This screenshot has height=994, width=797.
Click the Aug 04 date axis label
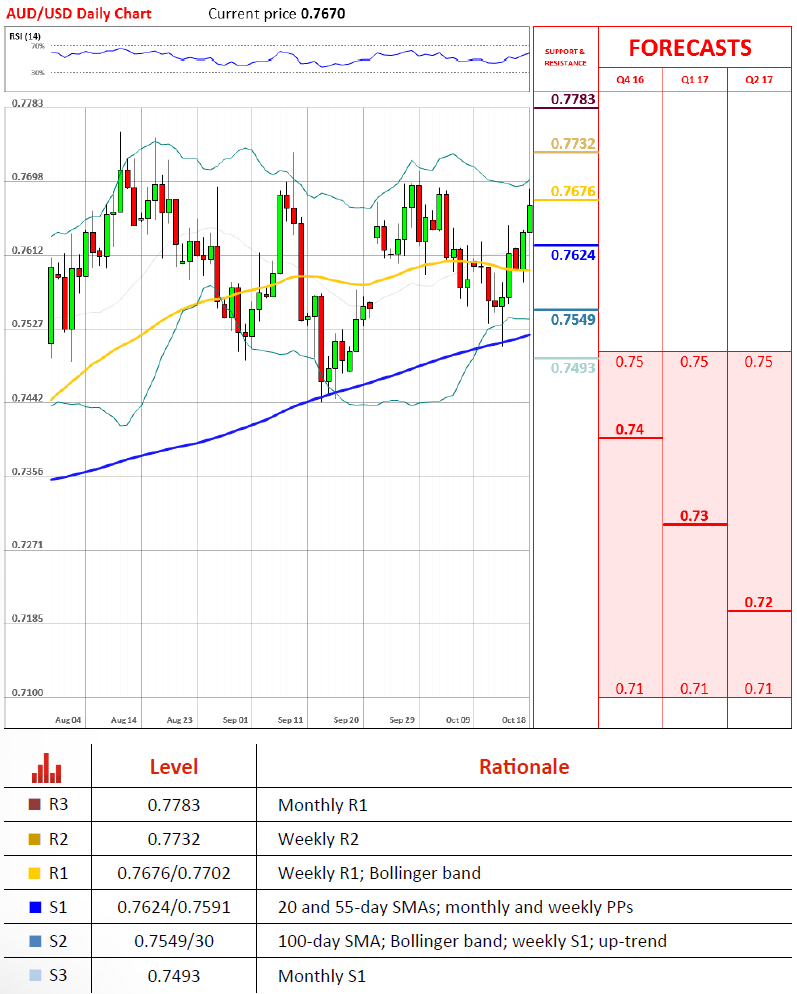[68, 720]
